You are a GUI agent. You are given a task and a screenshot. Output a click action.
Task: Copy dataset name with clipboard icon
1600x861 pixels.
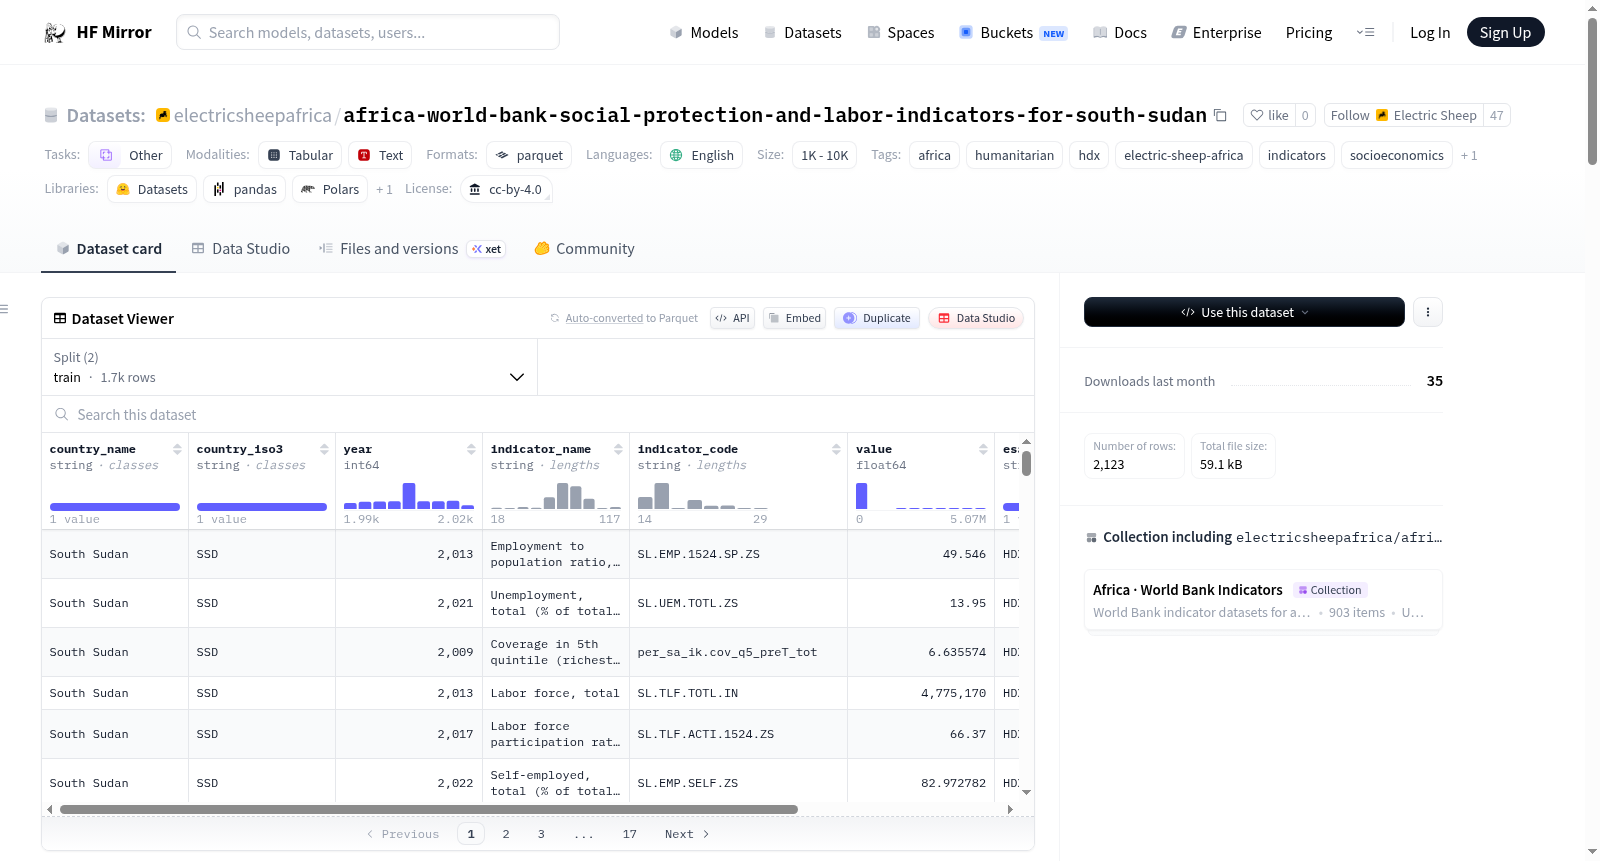1220,115
